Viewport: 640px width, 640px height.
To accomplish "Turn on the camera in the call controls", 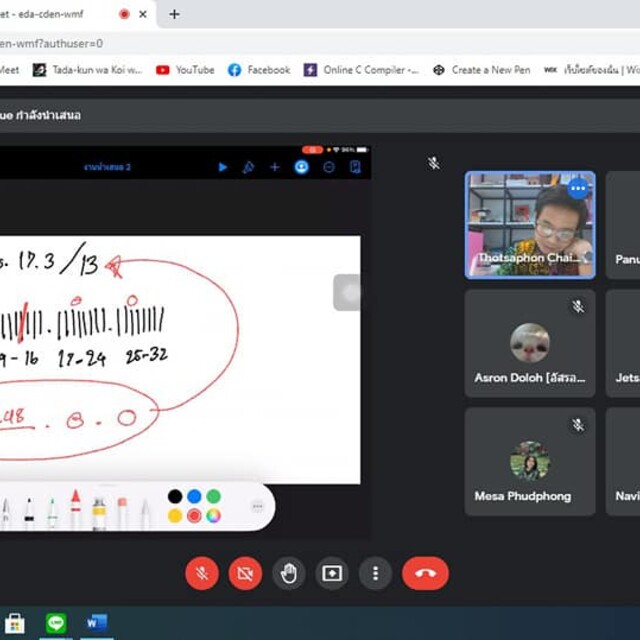I will coord(245,573).
